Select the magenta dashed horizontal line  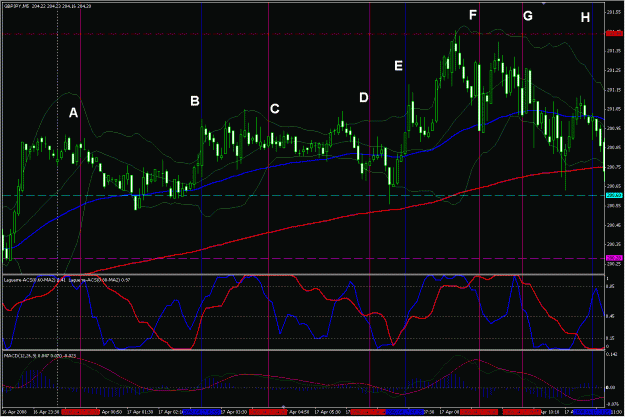click(303, 258)
